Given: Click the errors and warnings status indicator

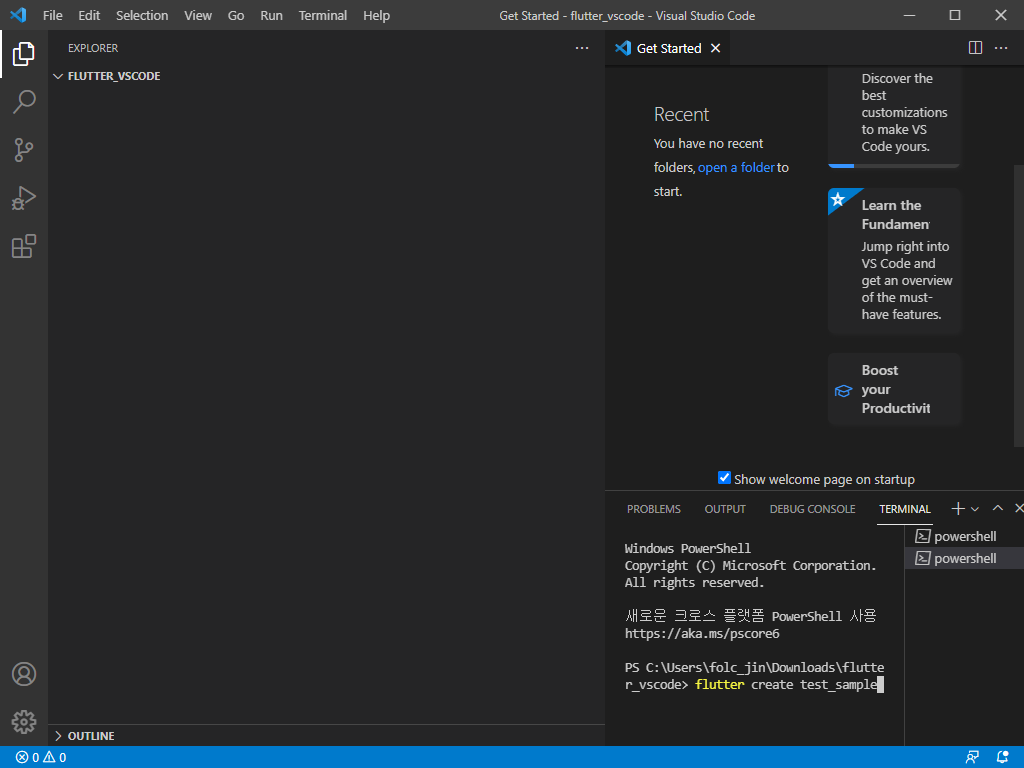Looking at the screenshot, I should point(41,758).
